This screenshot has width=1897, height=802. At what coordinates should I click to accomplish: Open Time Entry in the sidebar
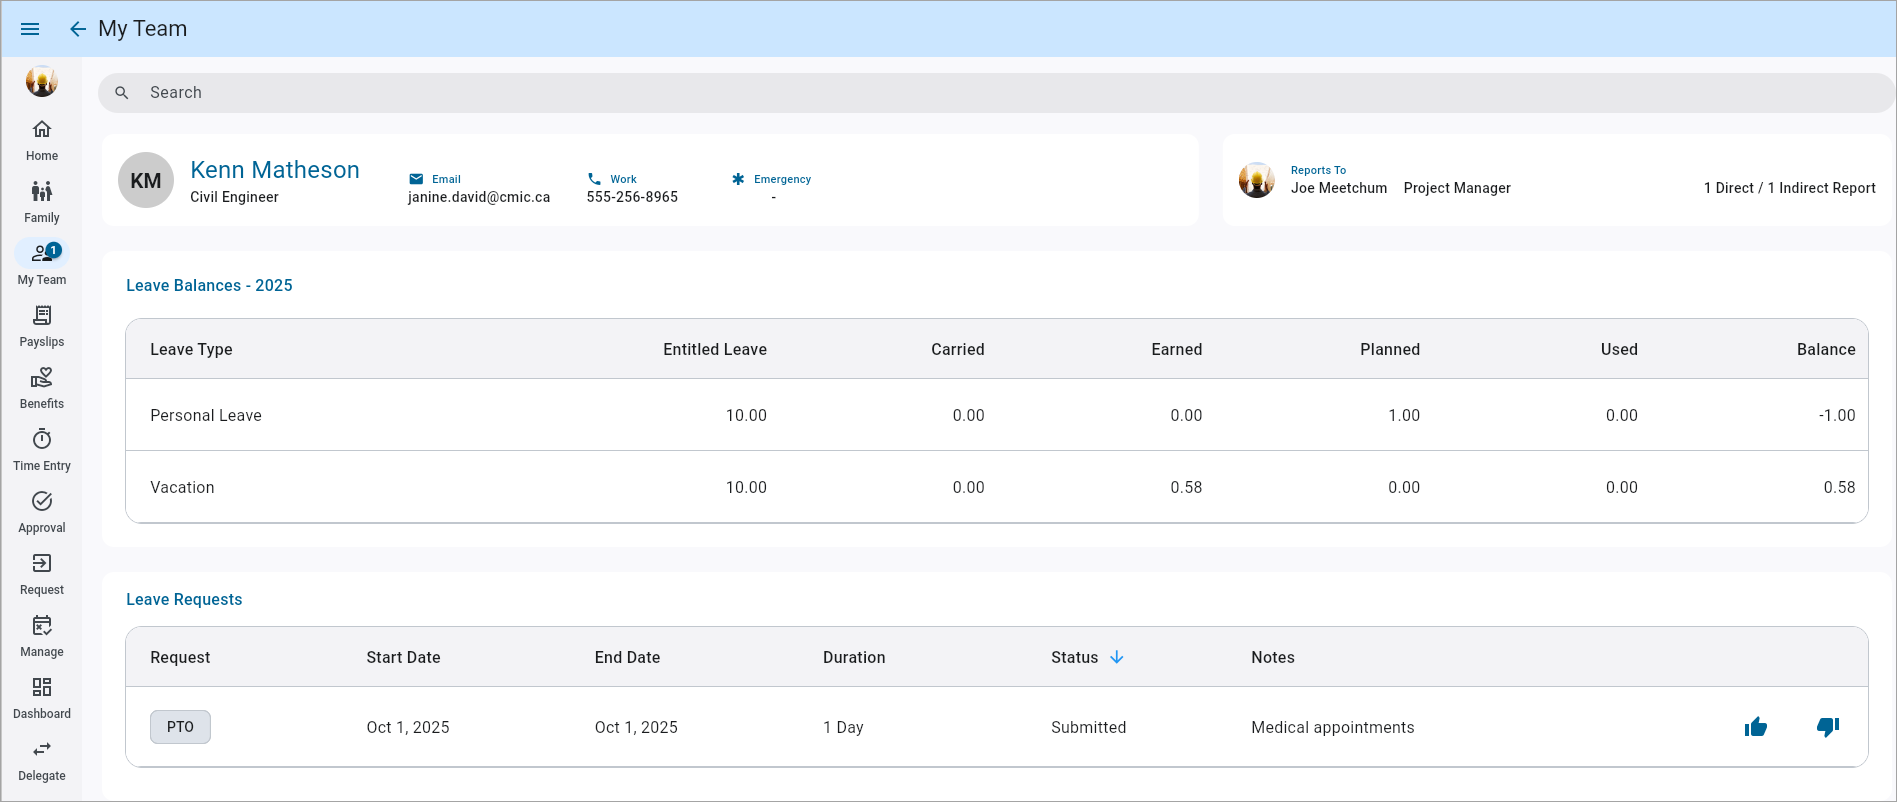[42, 450]
